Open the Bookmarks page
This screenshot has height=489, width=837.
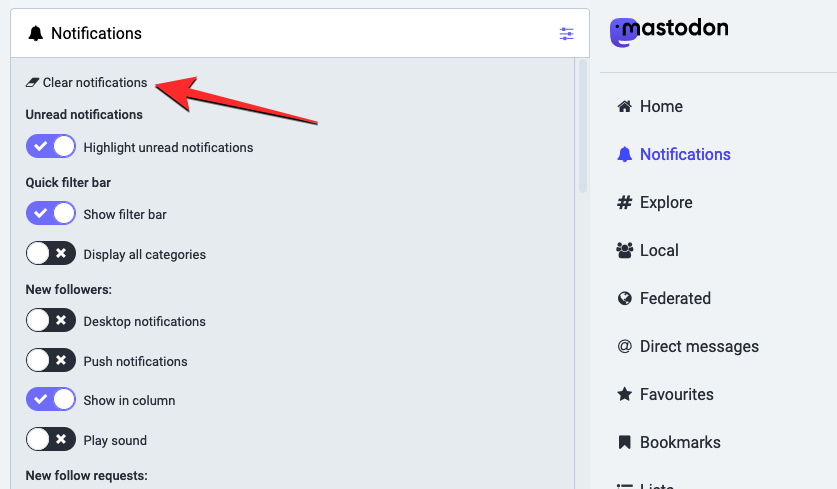coord(669,443)
